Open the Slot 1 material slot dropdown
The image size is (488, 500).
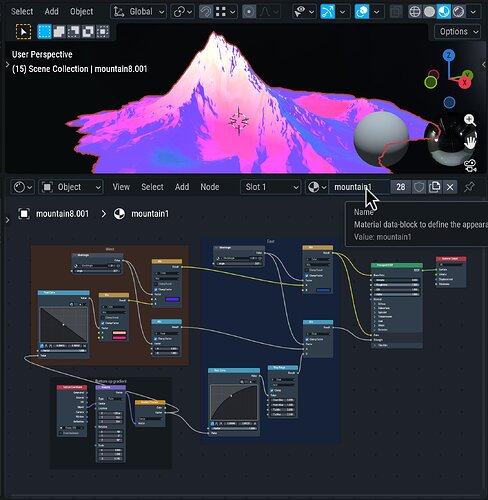[271, 187]
